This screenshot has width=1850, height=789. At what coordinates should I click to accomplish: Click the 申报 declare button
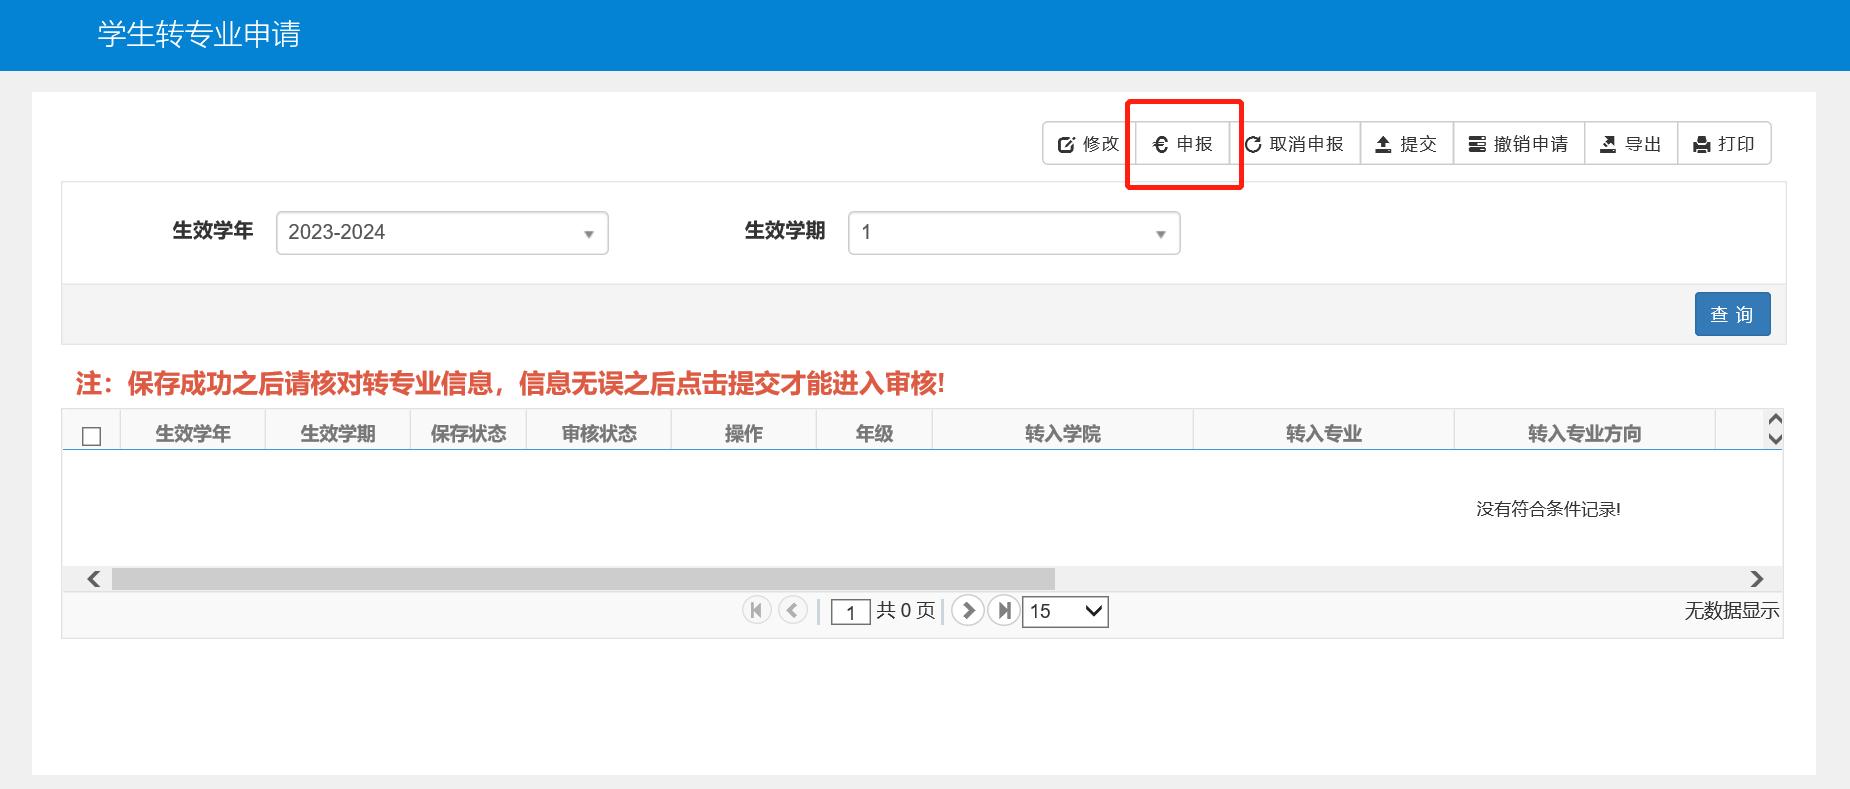click(1183, 144)
